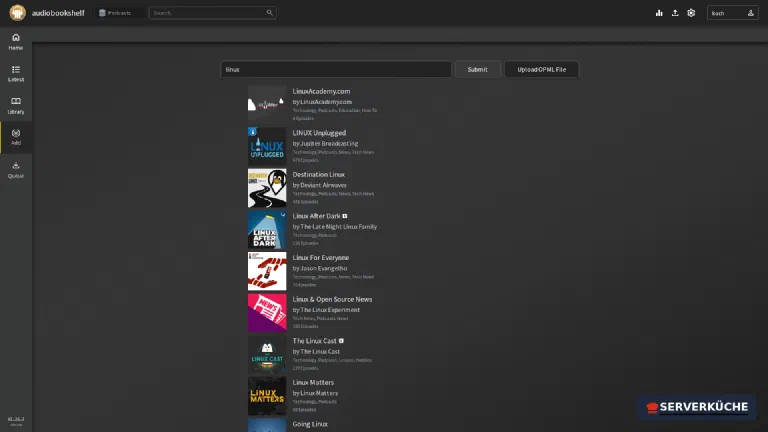The image size is (768, 432).
Task: Click the podcast search field containing linux
Action: pyautogui.click(x=336, y=70)
